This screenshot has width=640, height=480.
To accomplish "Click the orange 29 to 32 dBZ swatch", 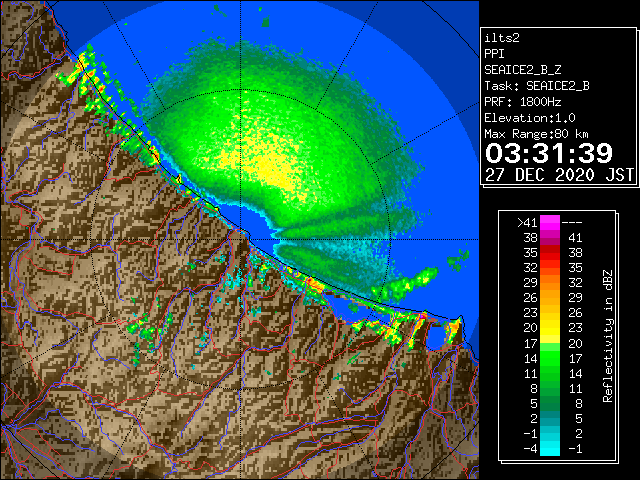I will click(x=550, y=283).
